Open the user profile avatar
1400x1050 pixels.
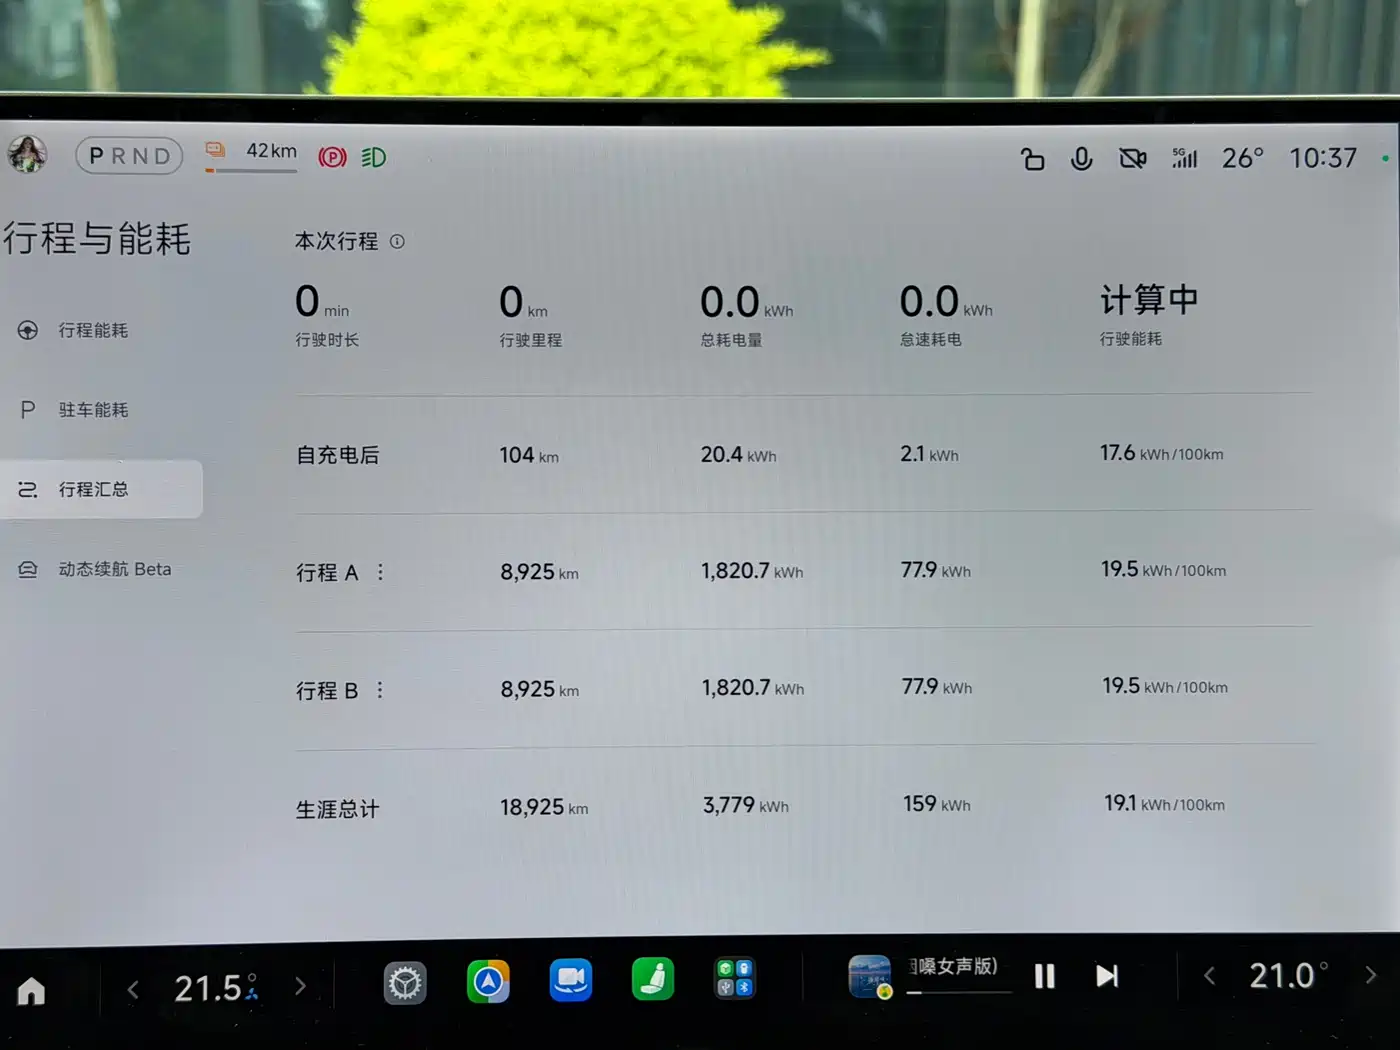27,154
